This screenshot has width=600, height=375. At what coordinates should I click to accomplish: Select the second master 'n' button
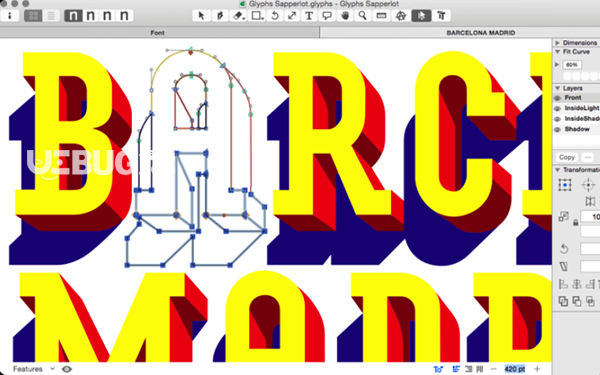pyautogui.click(x=90, y=16)
